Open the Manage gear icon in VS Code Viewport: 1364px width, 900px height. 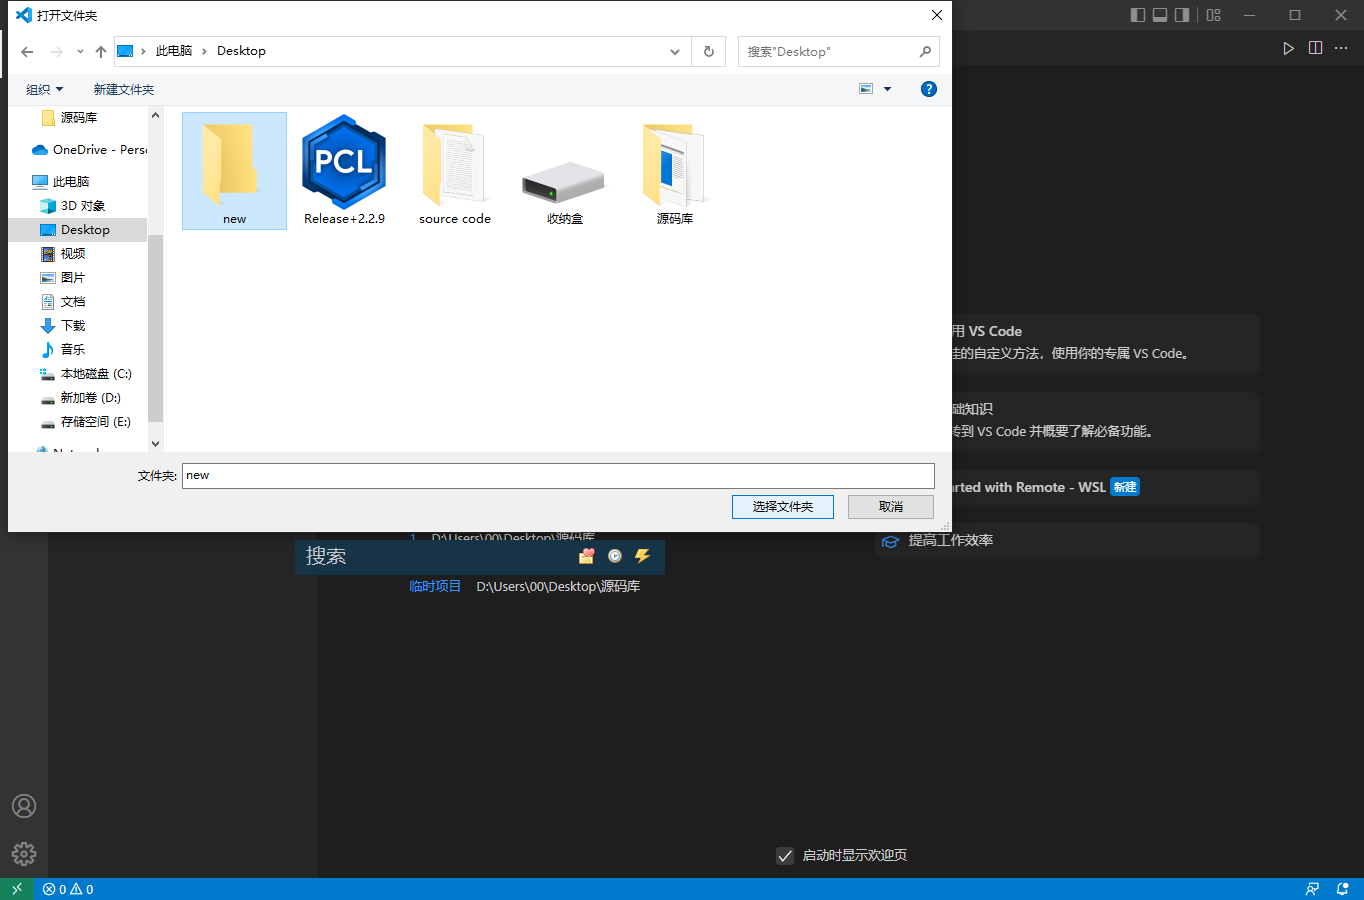(x=24, y=854)
